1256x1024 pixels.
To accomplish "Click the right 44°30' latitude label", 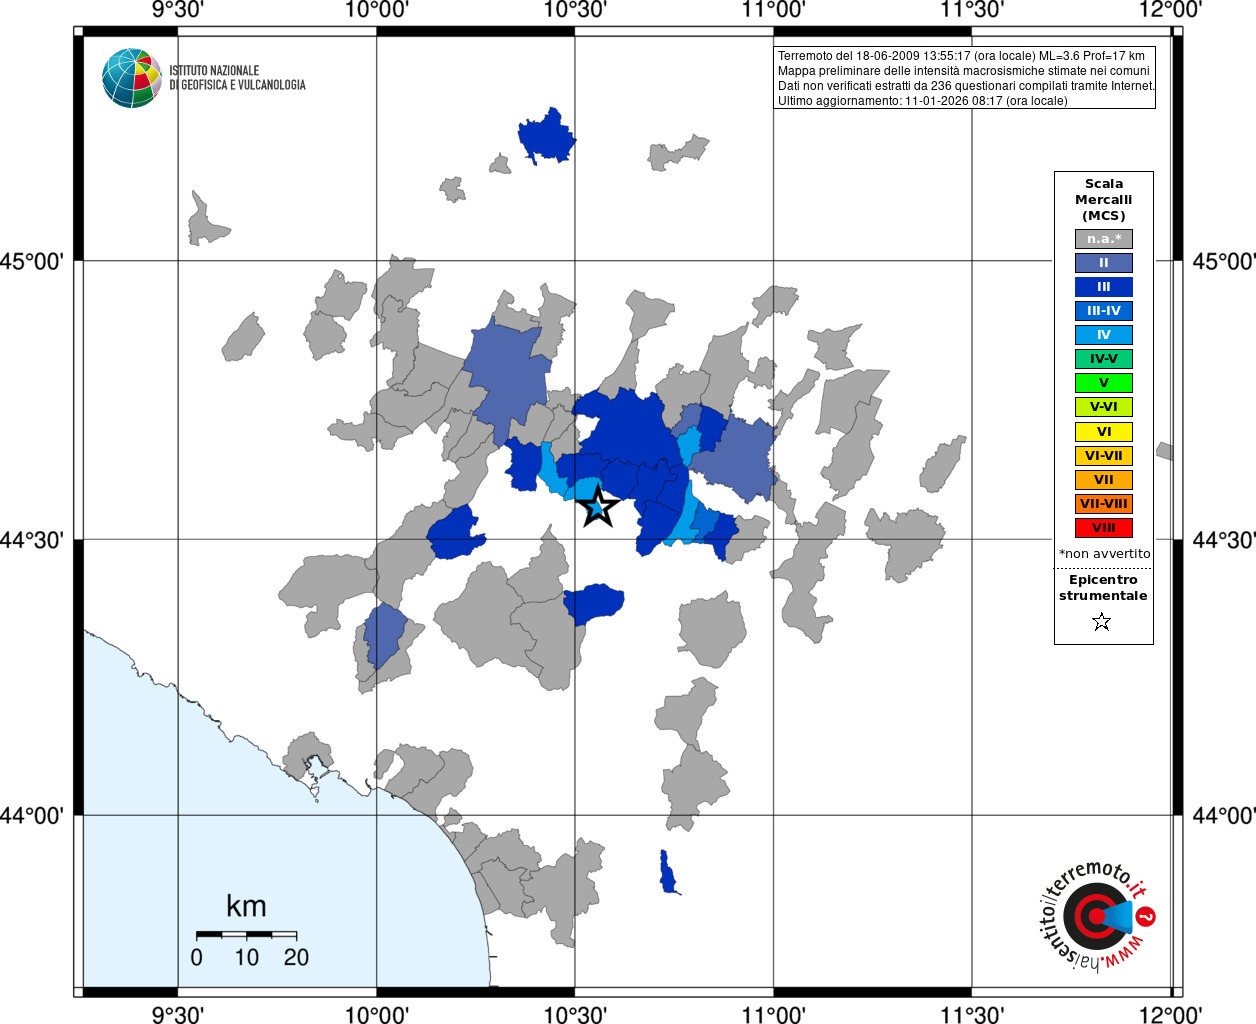I will click(1224, 540).
